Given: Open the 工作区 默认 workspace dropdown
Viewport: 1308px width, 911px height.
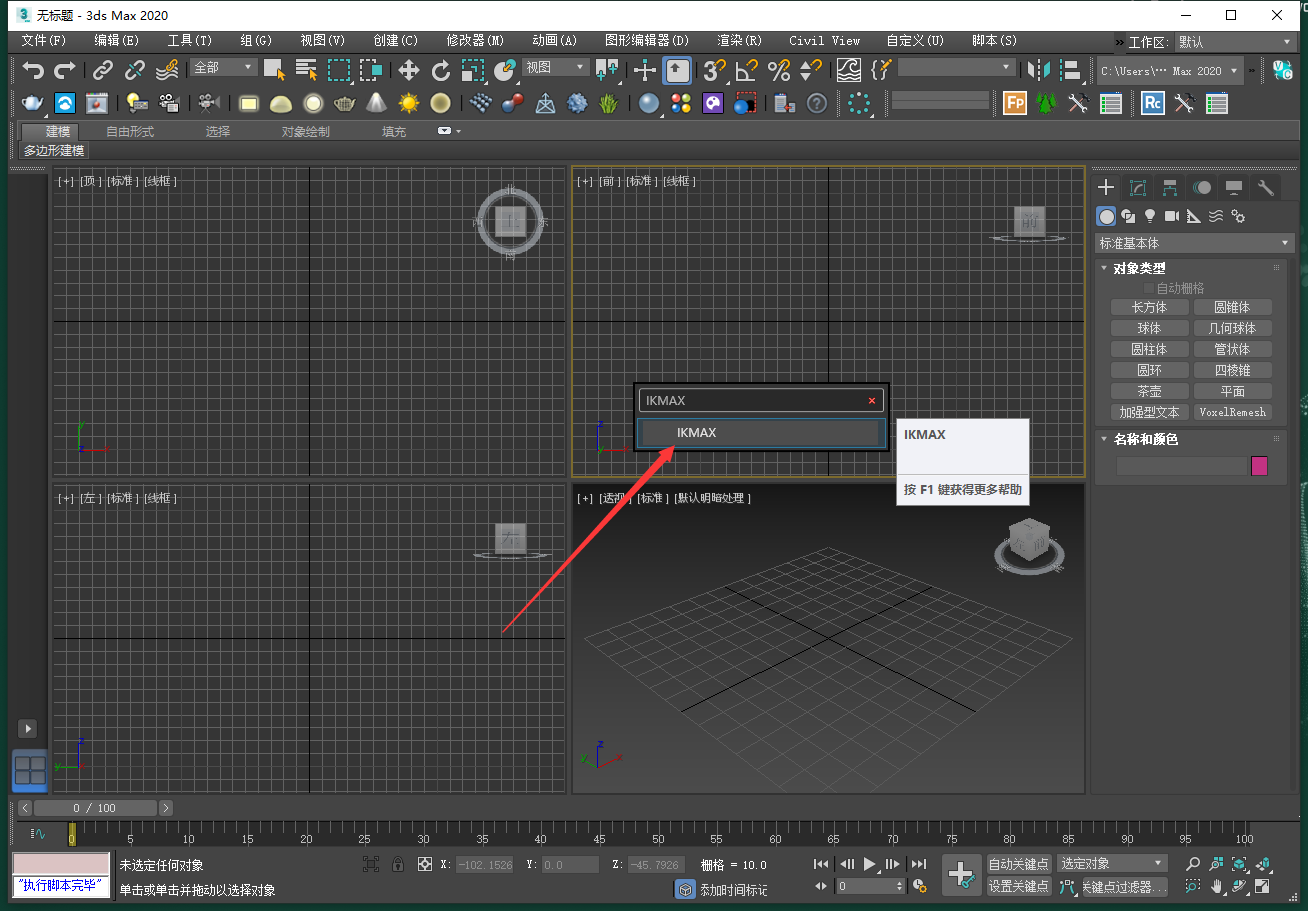Looking at the screenshot, I should (1234, 42).
